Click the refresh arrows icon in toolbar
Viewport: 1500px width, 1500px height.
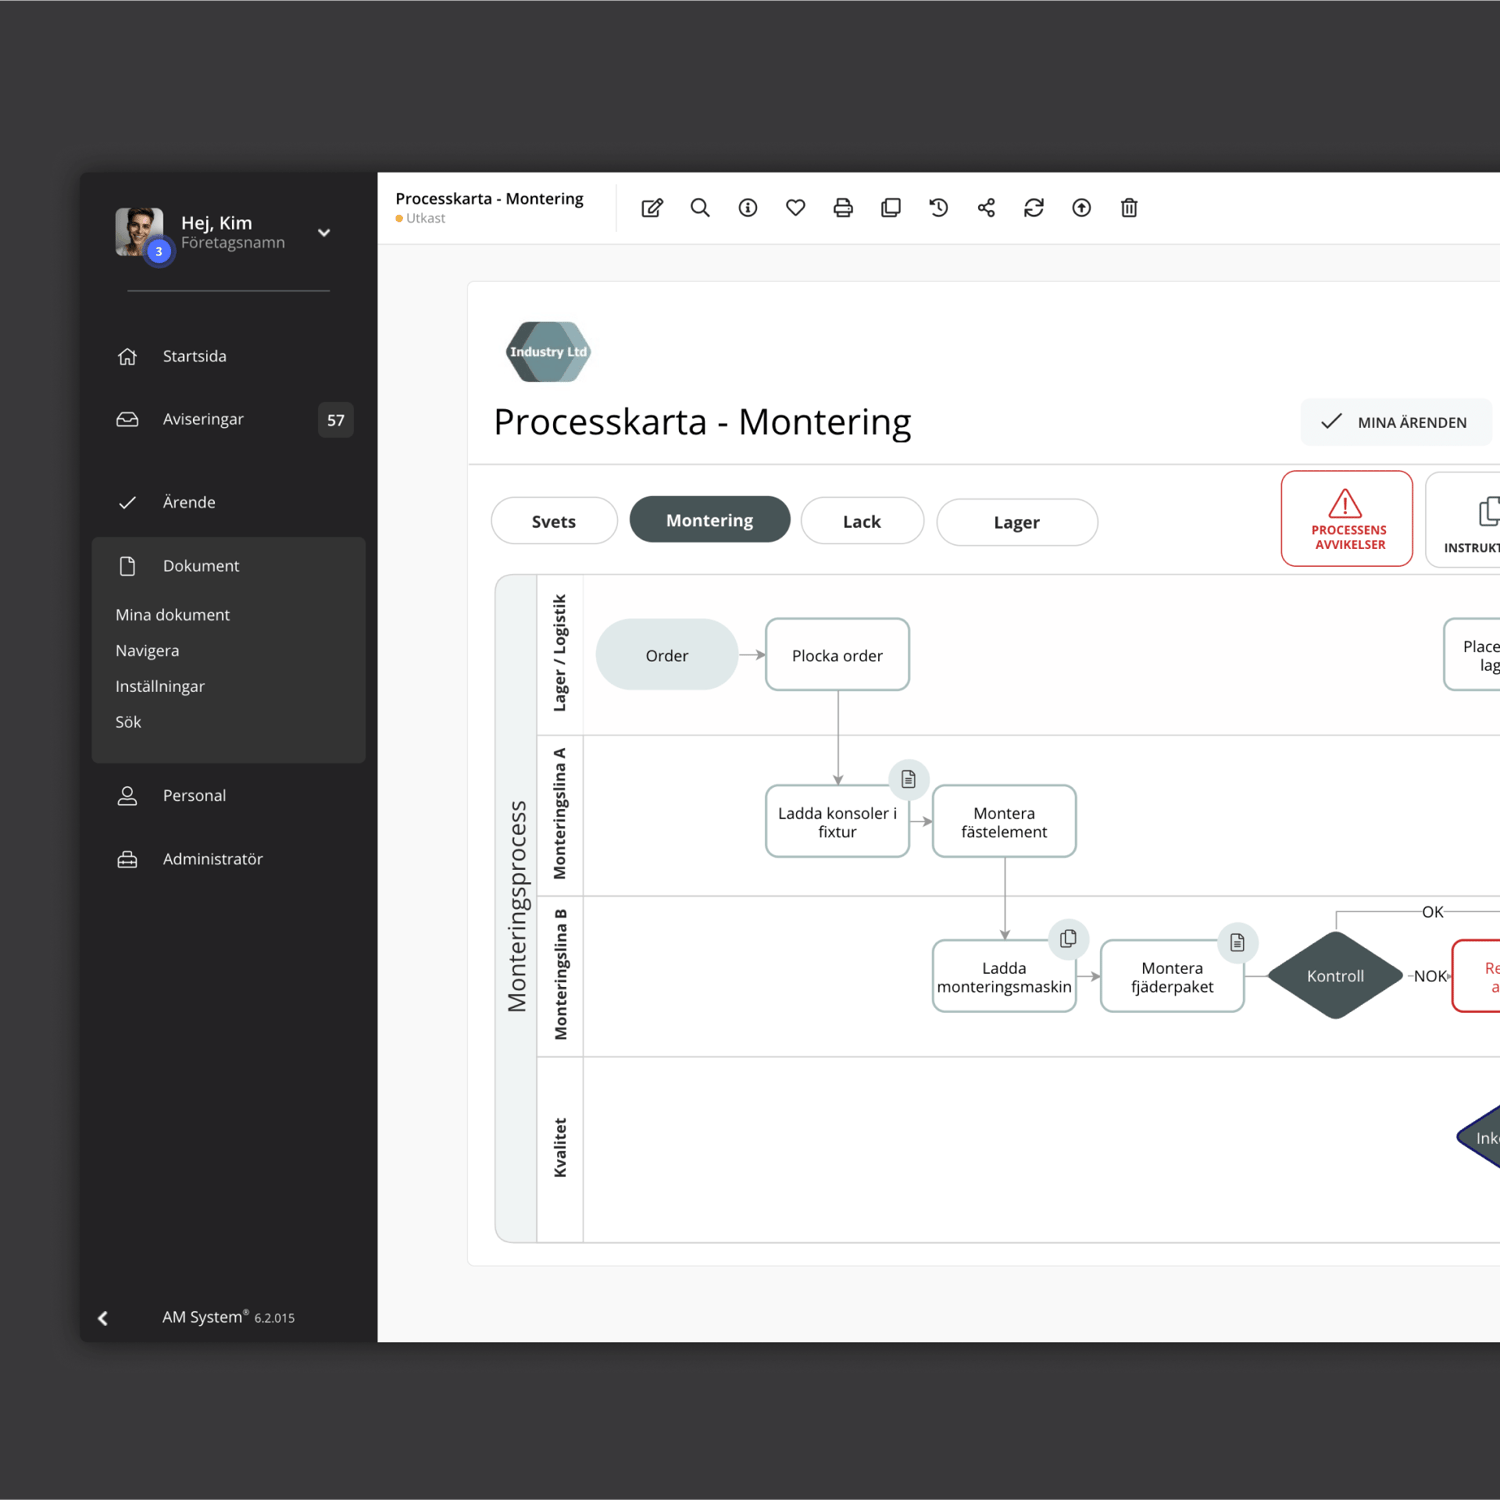pyautogui.click(x=1034, y=208)
